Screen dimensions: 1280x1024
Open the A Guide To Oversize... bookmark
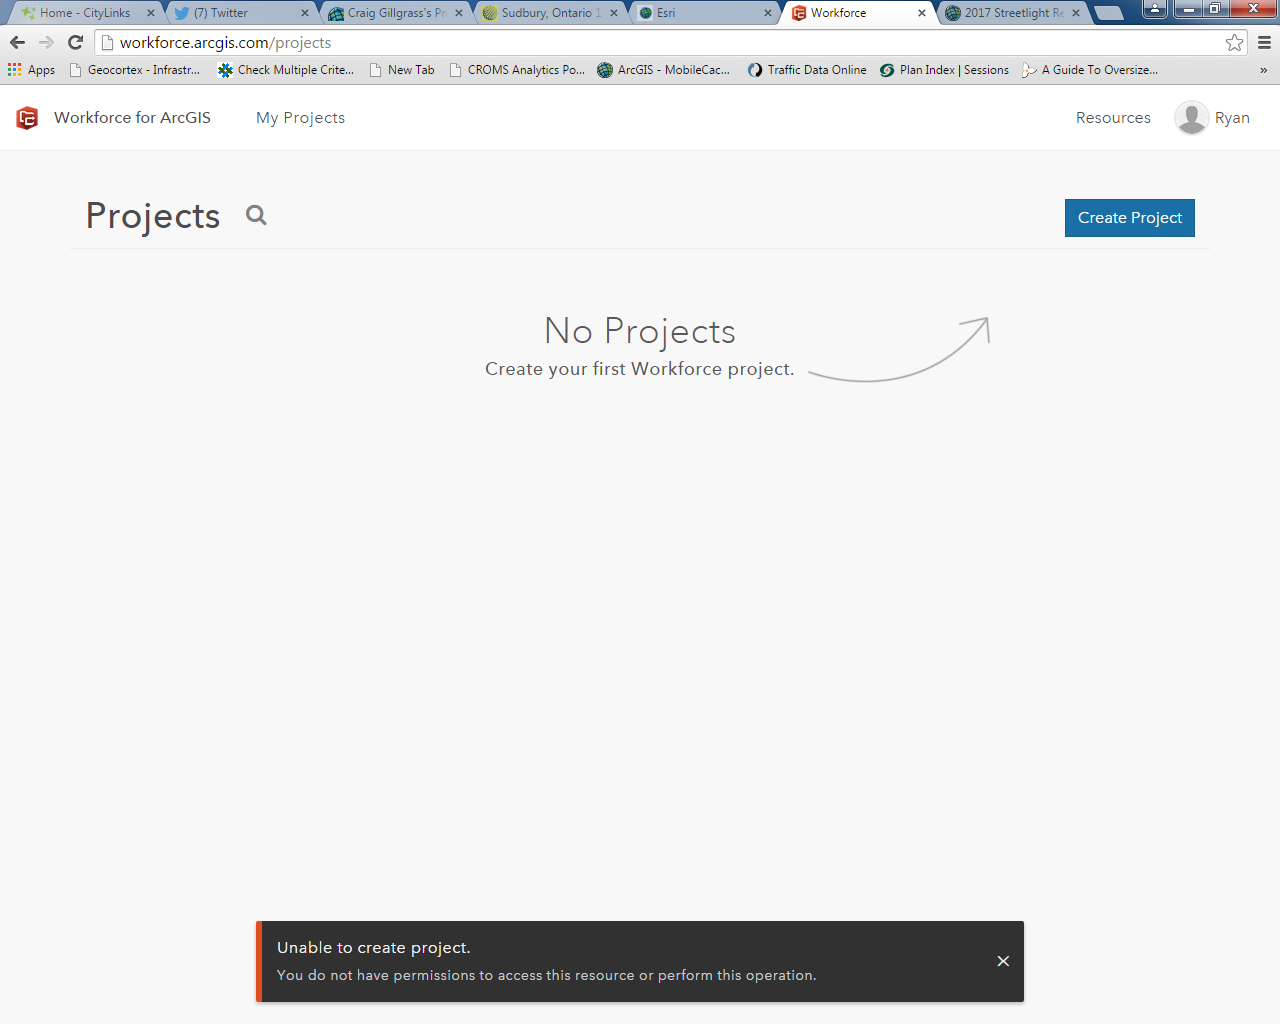coord(1090,70)
